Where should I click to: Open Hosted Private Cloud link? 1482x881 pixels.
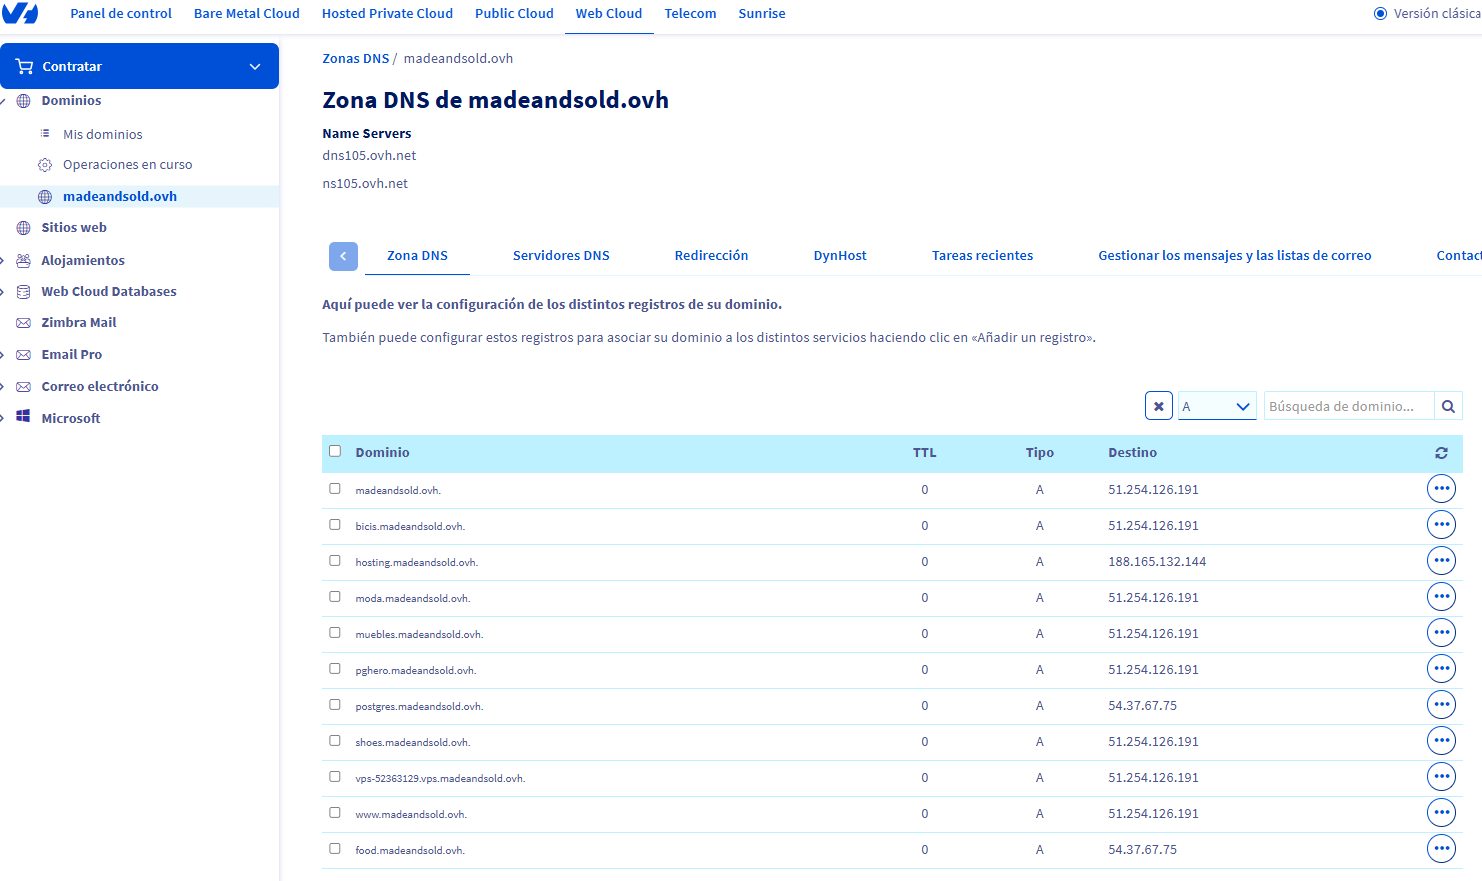pyautogui.click(x=387, y=14)
